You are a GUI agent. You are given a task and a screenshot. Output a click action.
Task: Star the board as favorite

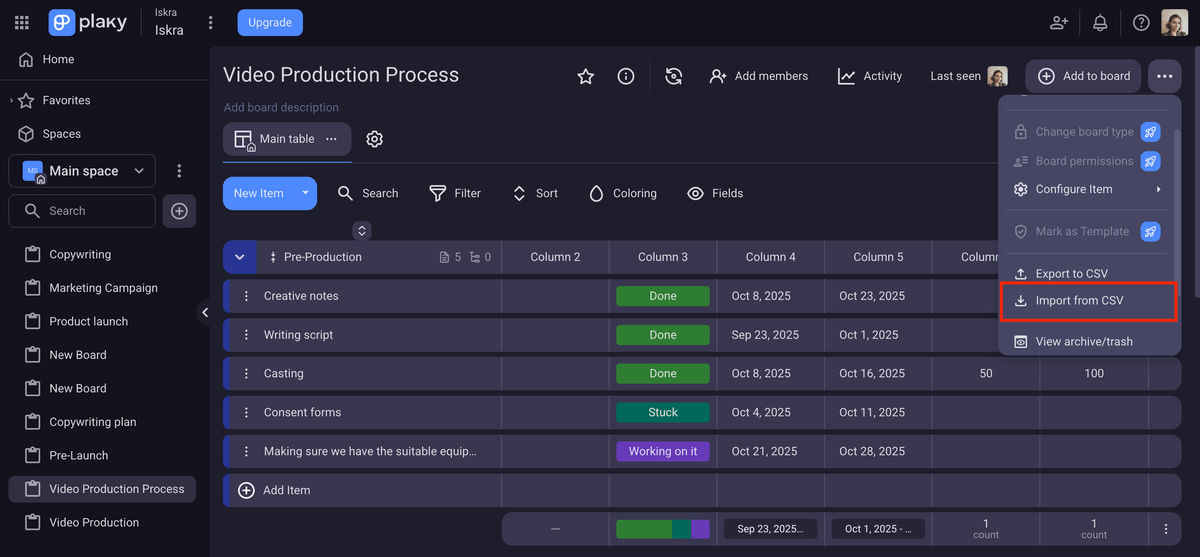coord(586,76)
